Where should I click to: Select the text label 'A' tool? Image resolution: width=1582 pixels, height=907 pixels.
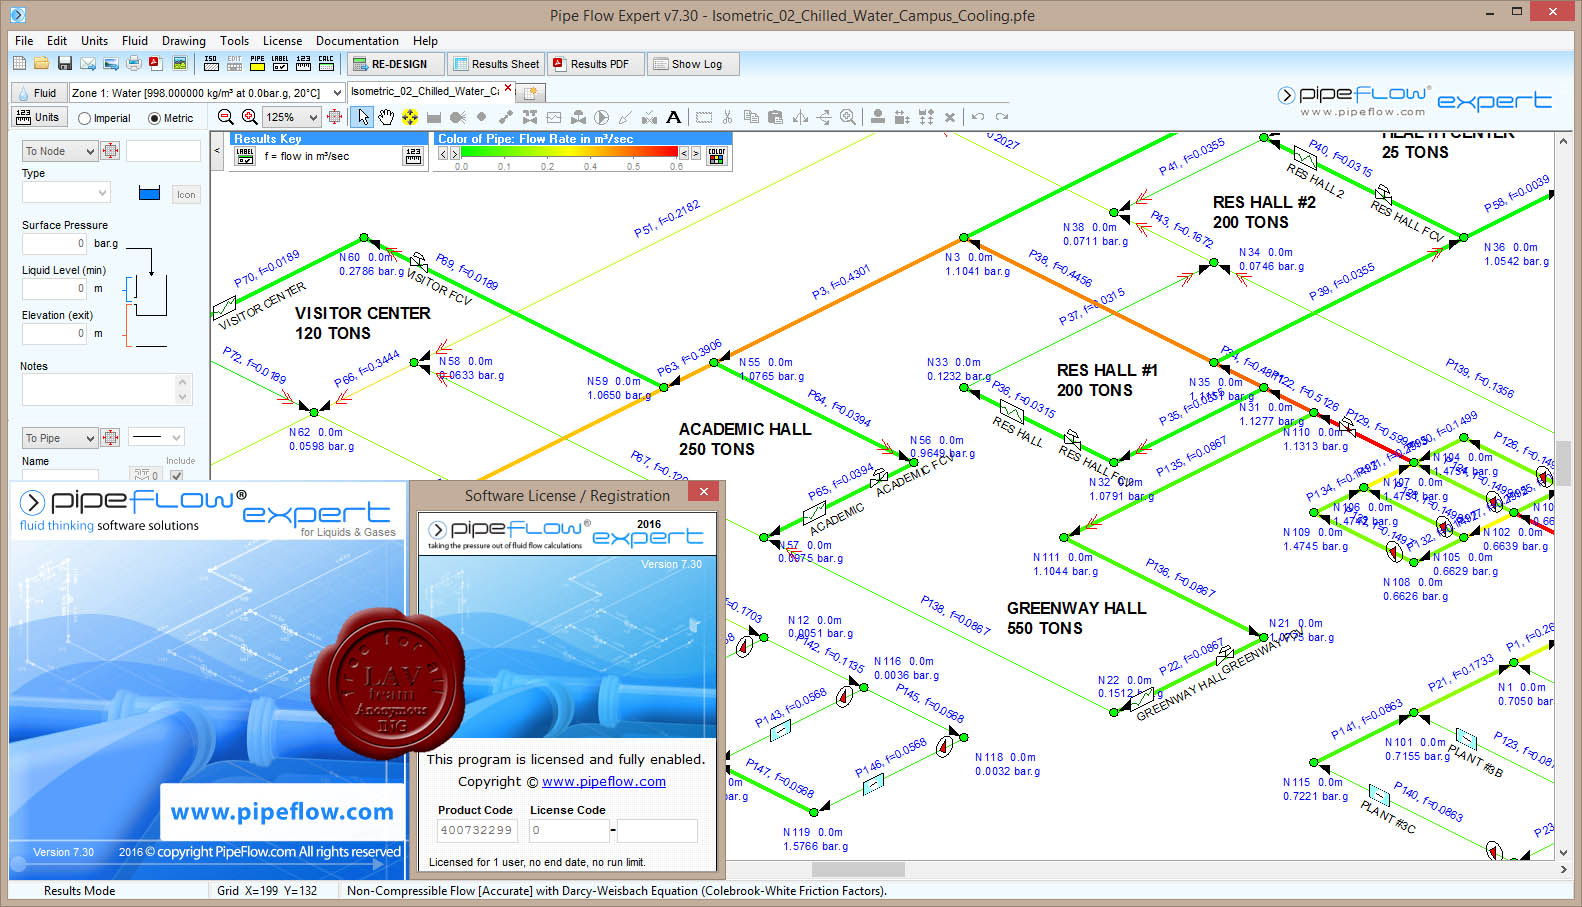(674, 117)
